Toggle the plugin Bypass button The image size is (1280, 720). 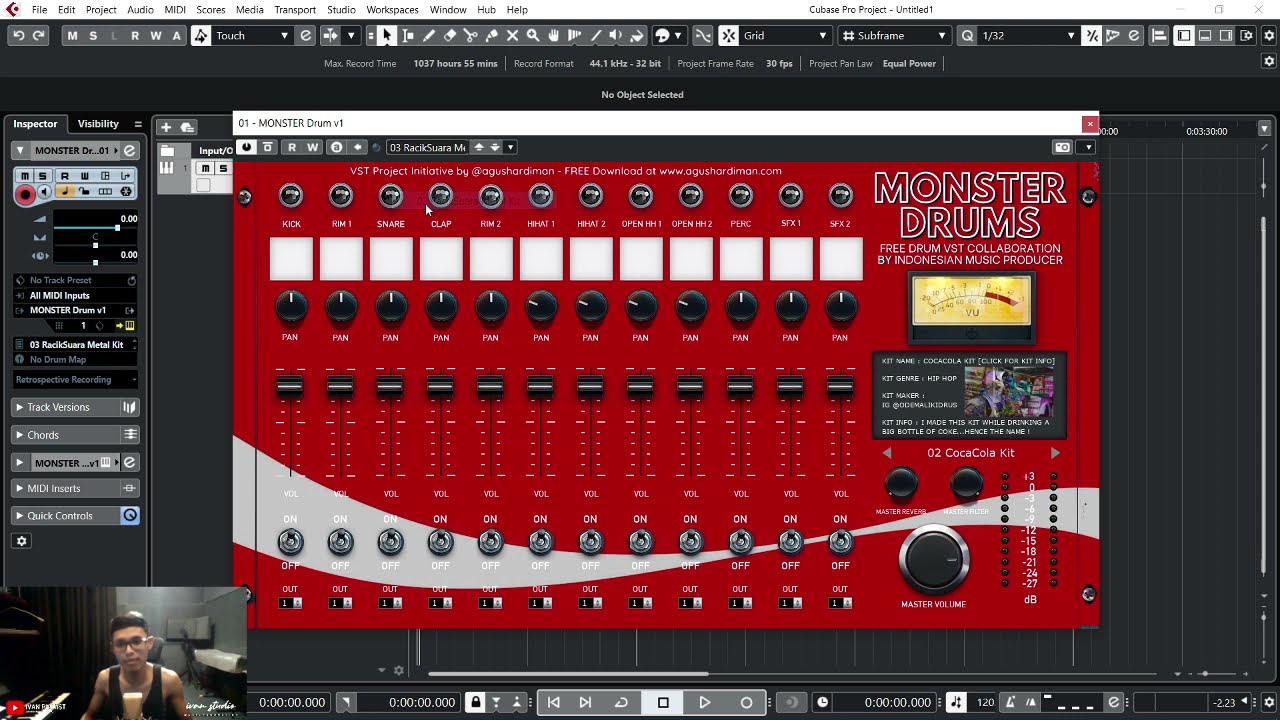pyautogui.click(x=267, y=148)
